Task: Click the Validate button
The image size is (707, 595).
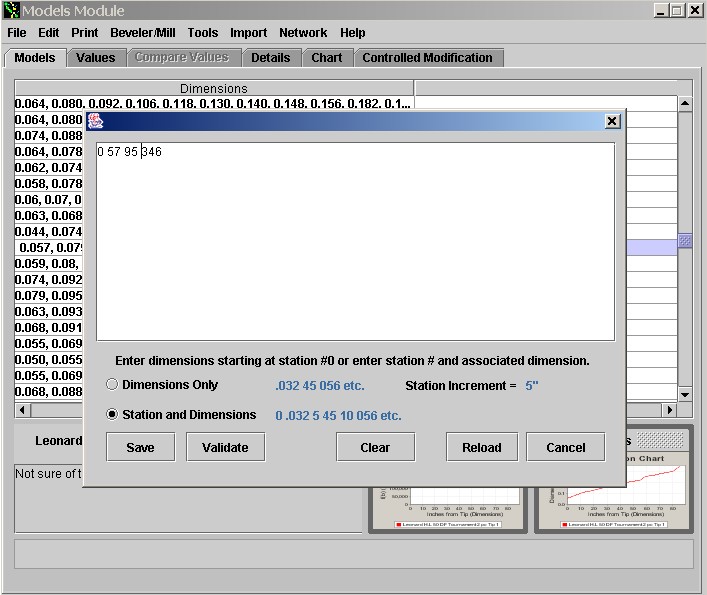Action: click(x=225, y=447)
